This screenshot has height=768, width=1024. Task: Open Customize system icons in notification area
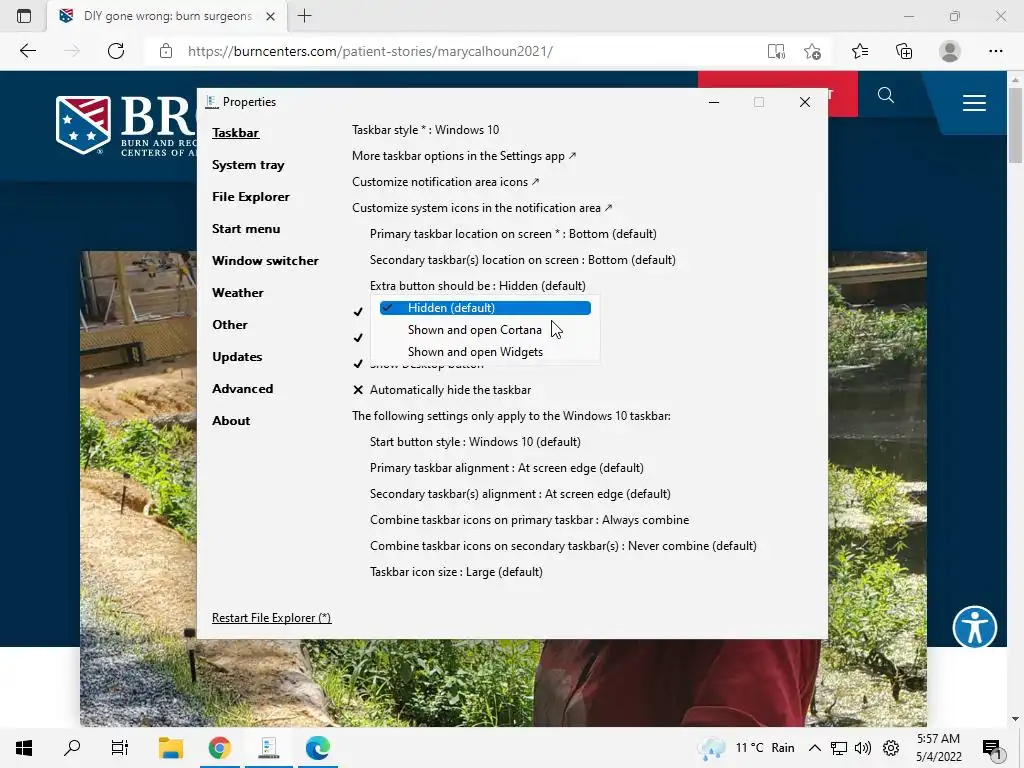pyautogui.click(x=482, y=208)
